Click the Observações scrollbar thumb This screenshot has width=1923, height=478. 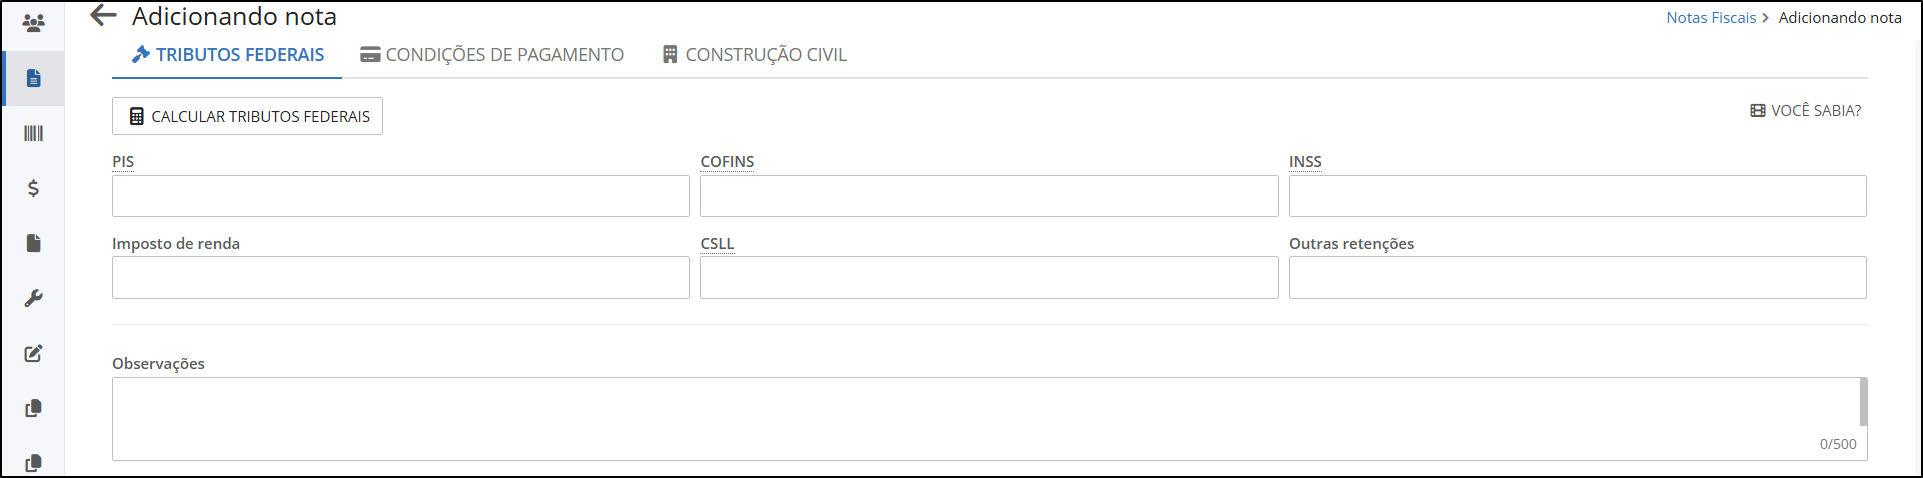coord(1863,402)
